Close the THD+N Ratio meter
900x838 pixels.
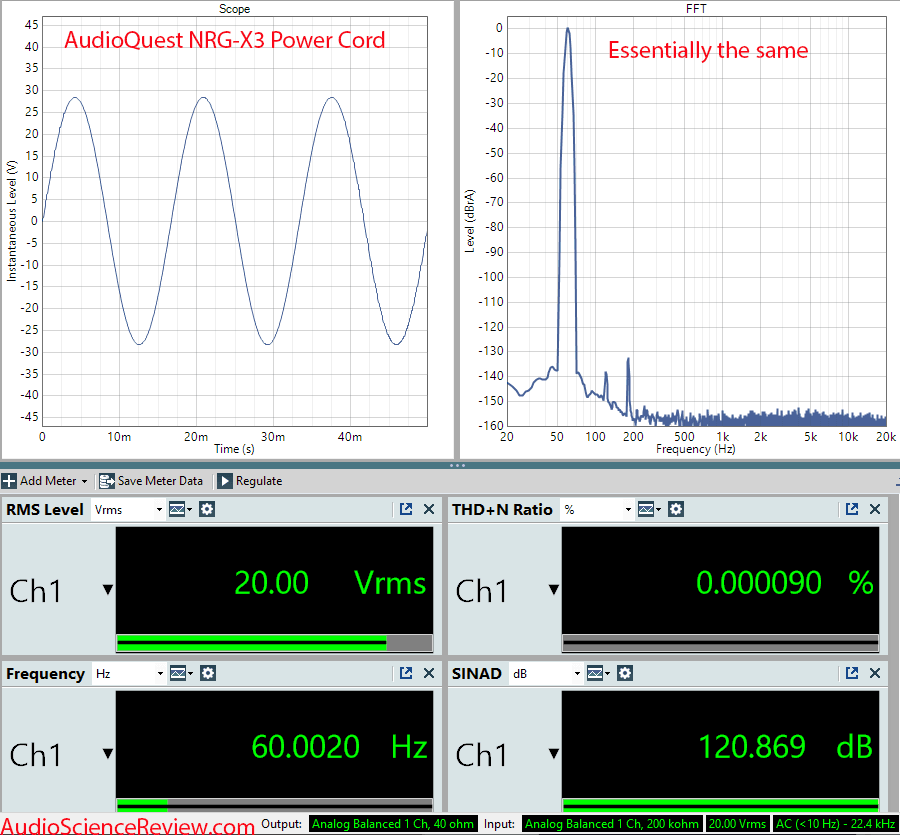[x=875, y=509]
